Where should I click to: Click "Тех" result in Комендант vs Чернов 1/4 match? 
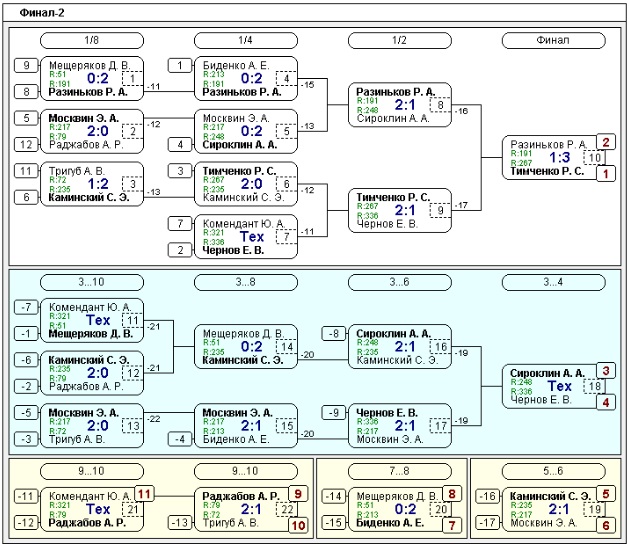pos(252,237)
